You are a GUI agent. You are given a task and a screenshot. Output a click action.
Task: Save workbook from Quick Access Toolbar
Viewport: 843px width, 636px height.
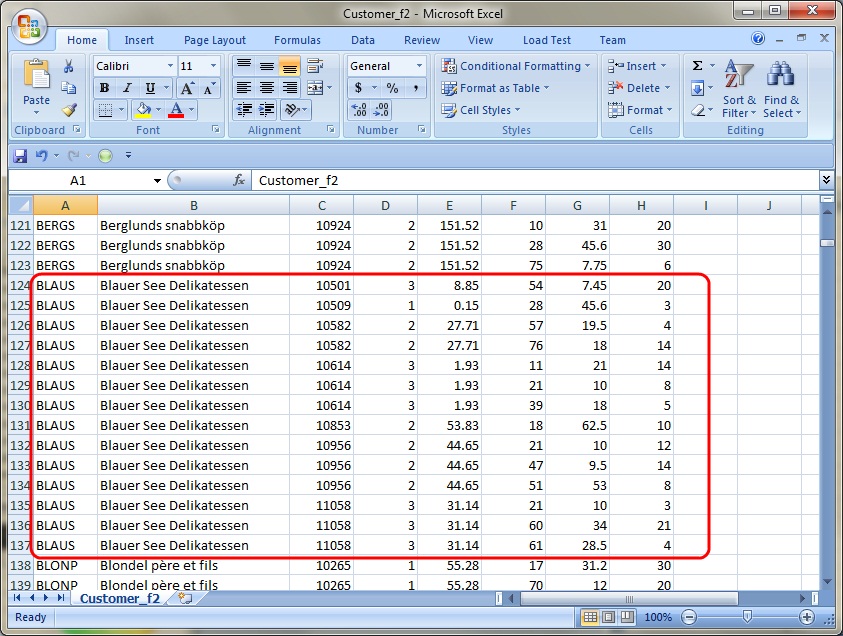(x=20, y=156)
